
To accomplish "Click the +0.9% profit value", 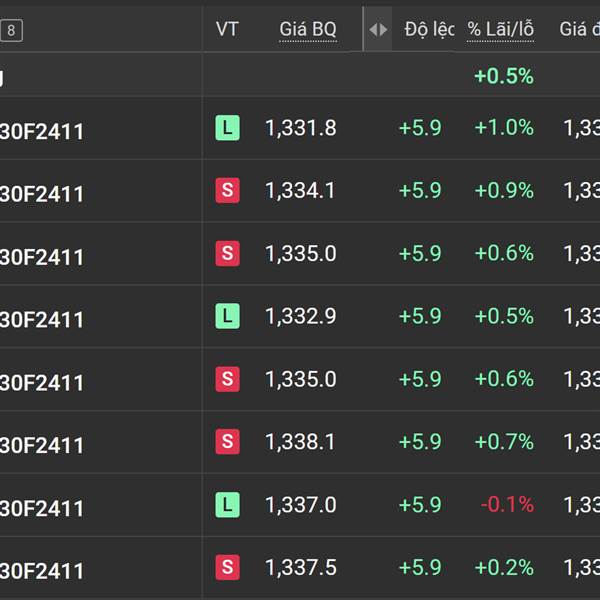I will pyautogui.click(x=504, y=190).
